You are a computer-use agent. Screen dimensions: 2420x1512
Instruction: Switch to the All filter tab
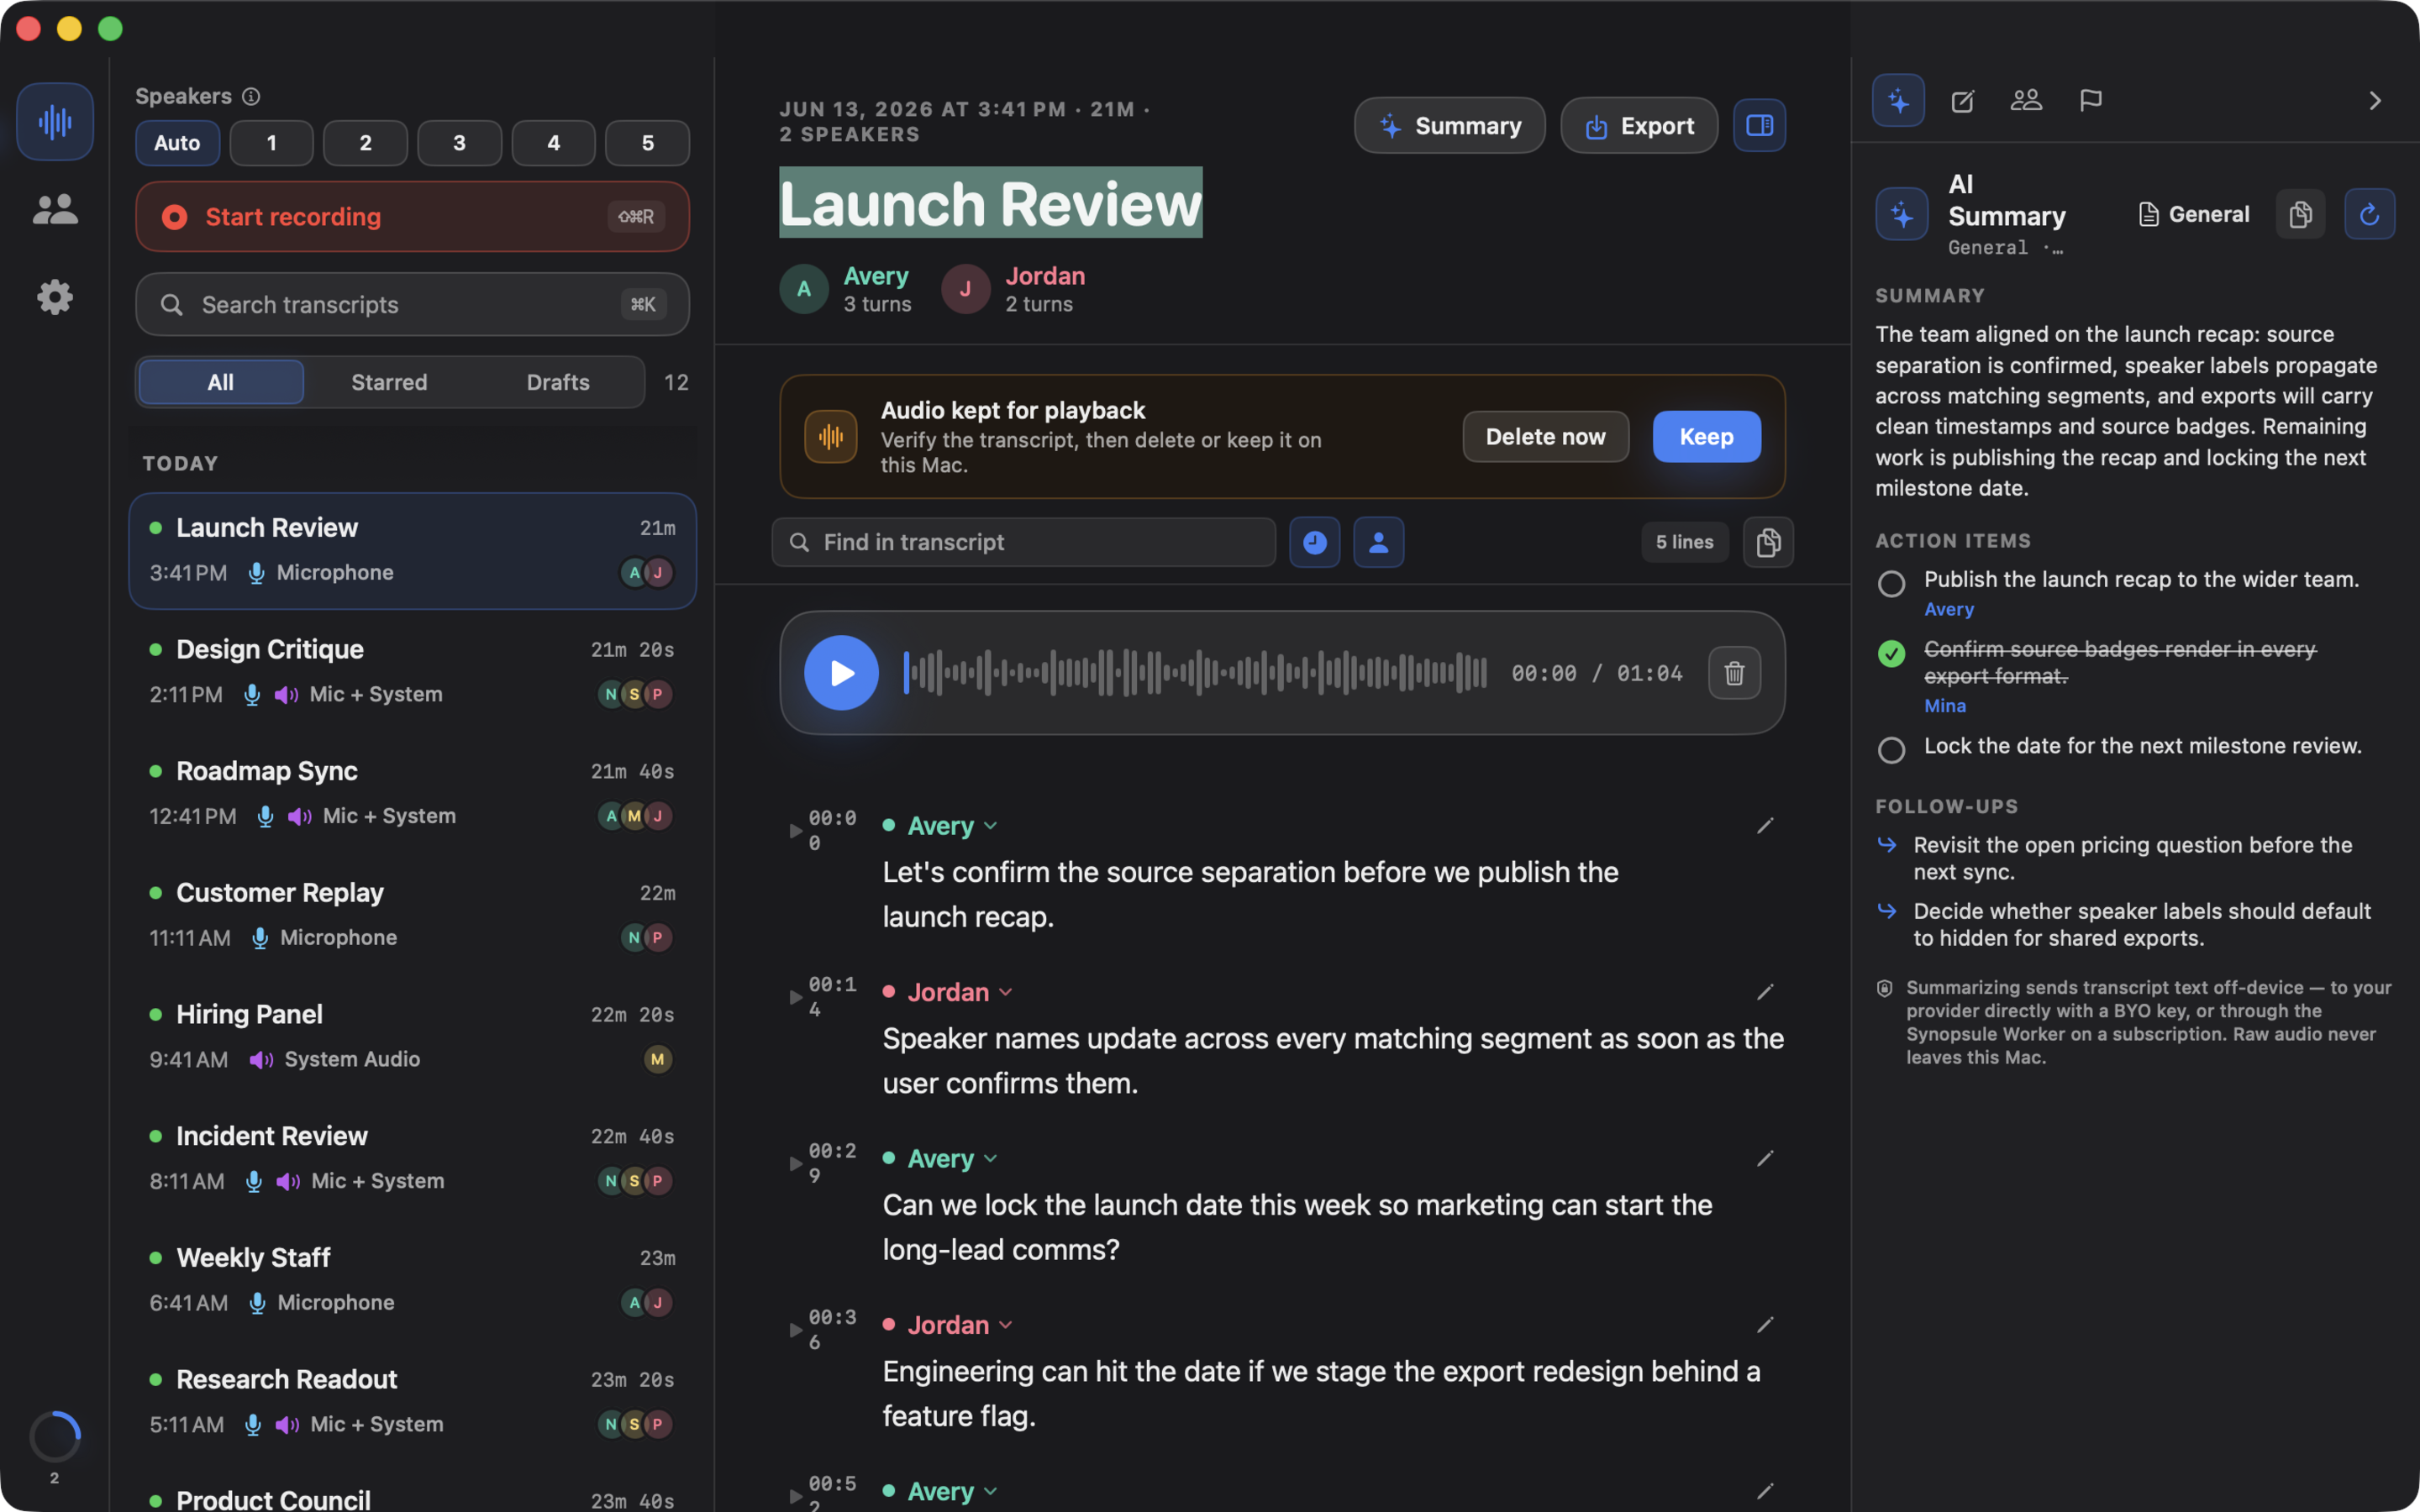pos(220,382)
